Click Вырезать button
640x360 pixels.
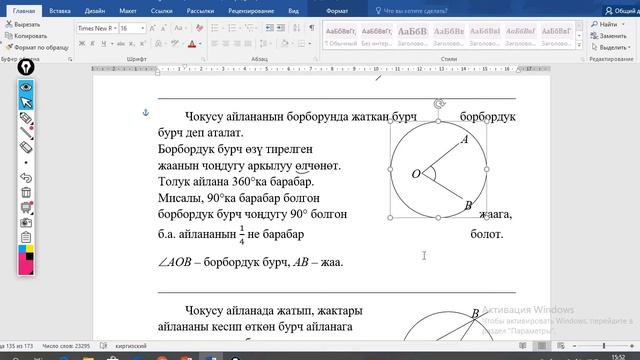pyautogui.click(x=23, y=24)
